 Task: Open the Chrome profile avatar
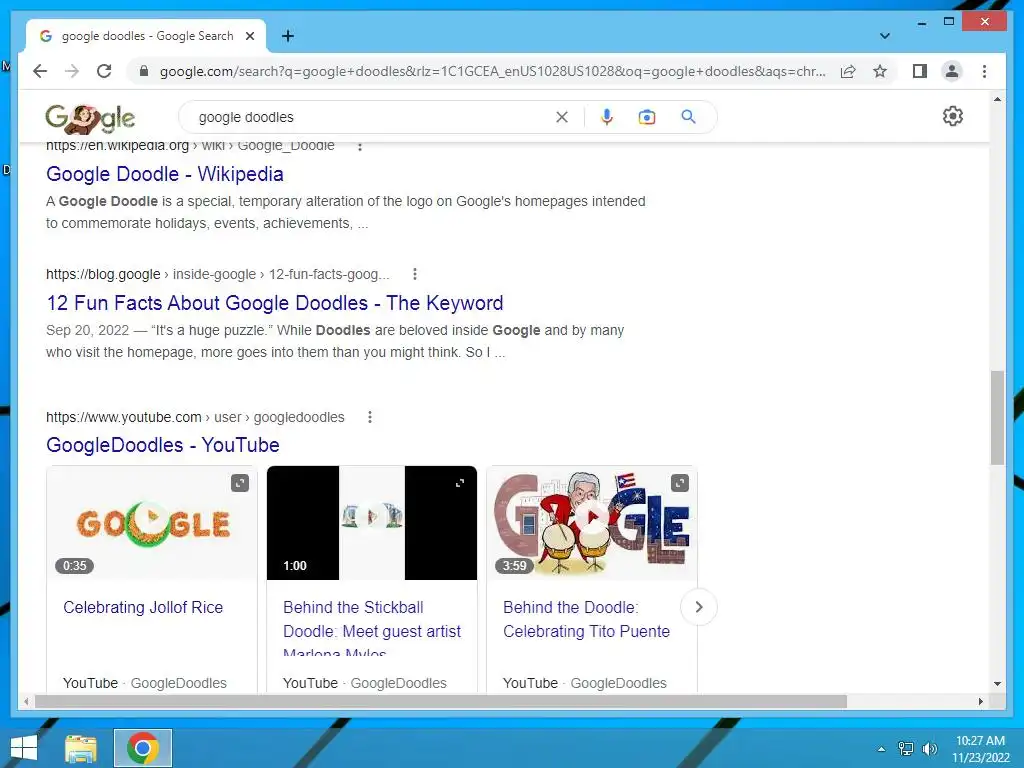pos(952,71)
